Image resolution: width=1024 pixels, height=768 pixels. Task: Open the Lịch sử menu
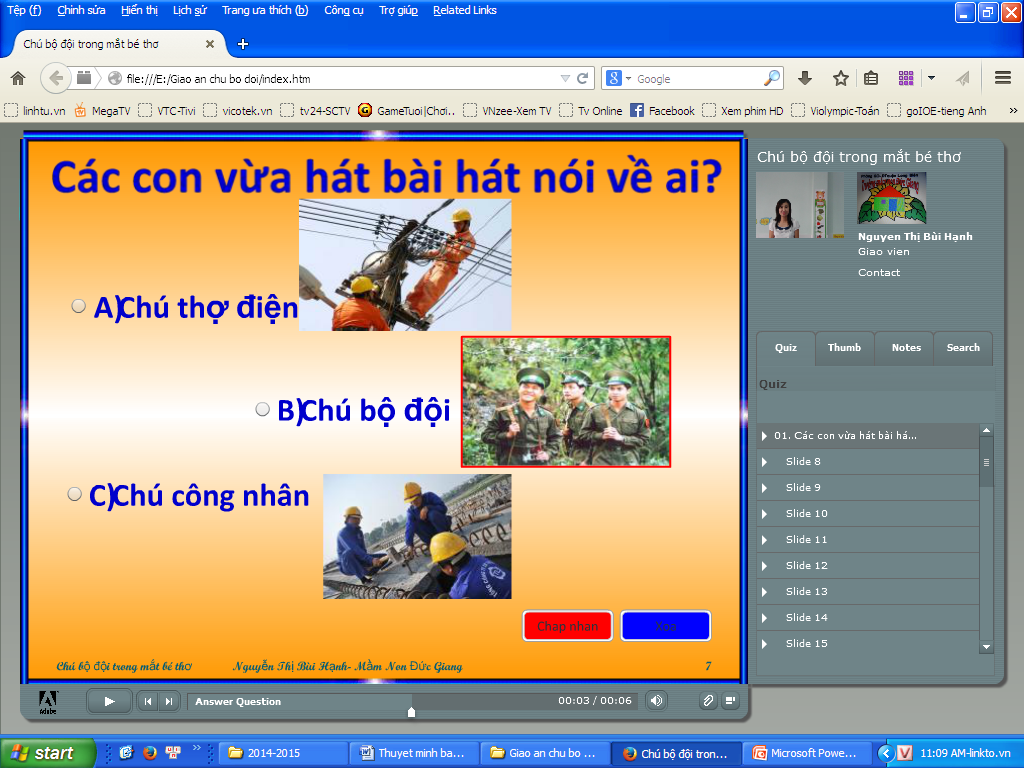190,10
